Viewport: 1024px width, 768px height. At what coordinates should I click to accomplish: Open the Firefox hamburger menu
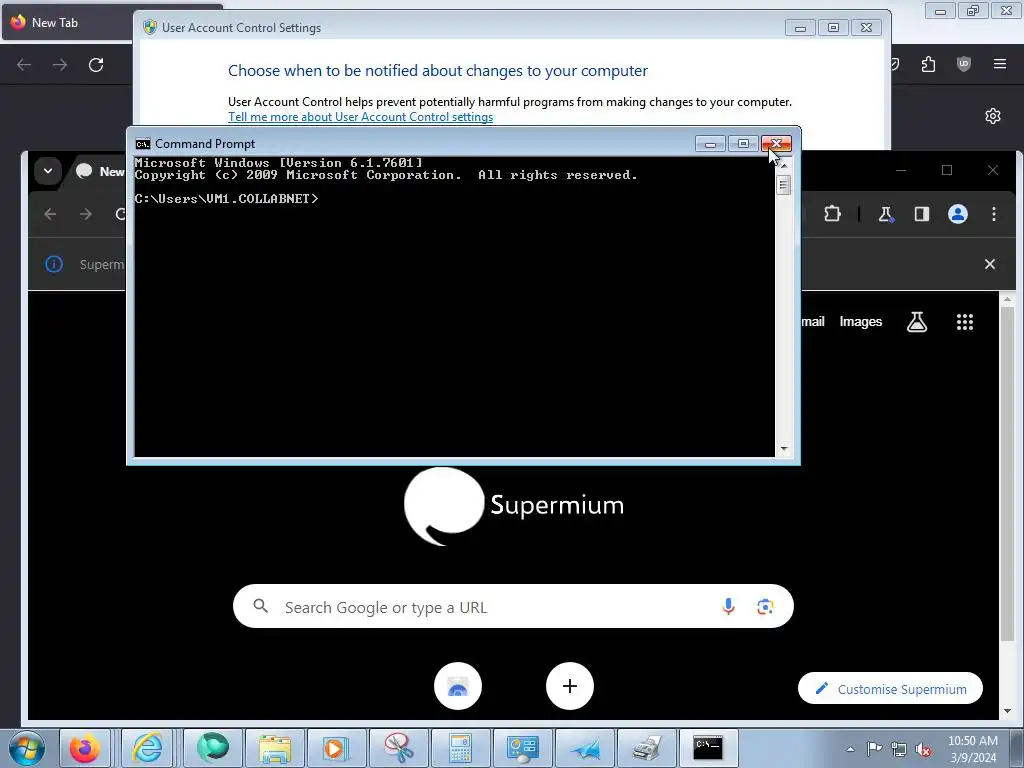[x=1000, y=64]
